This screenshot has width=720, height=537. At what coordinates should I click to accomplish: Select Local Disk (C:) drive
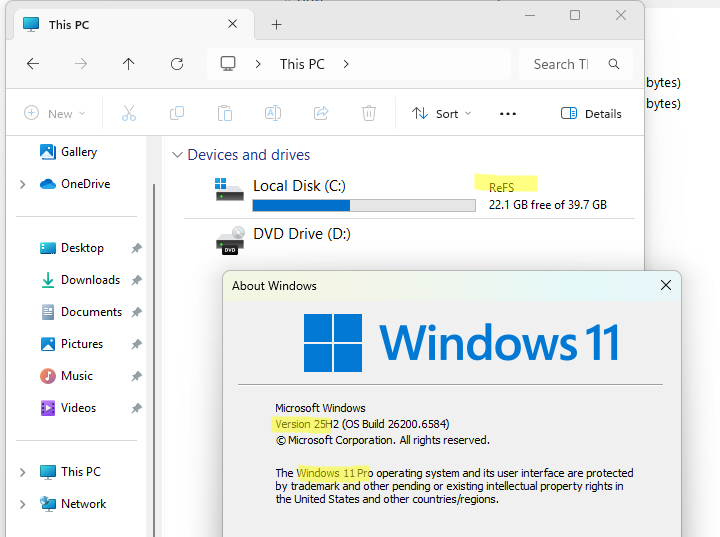pyautogui.click(x=411, y=194)
